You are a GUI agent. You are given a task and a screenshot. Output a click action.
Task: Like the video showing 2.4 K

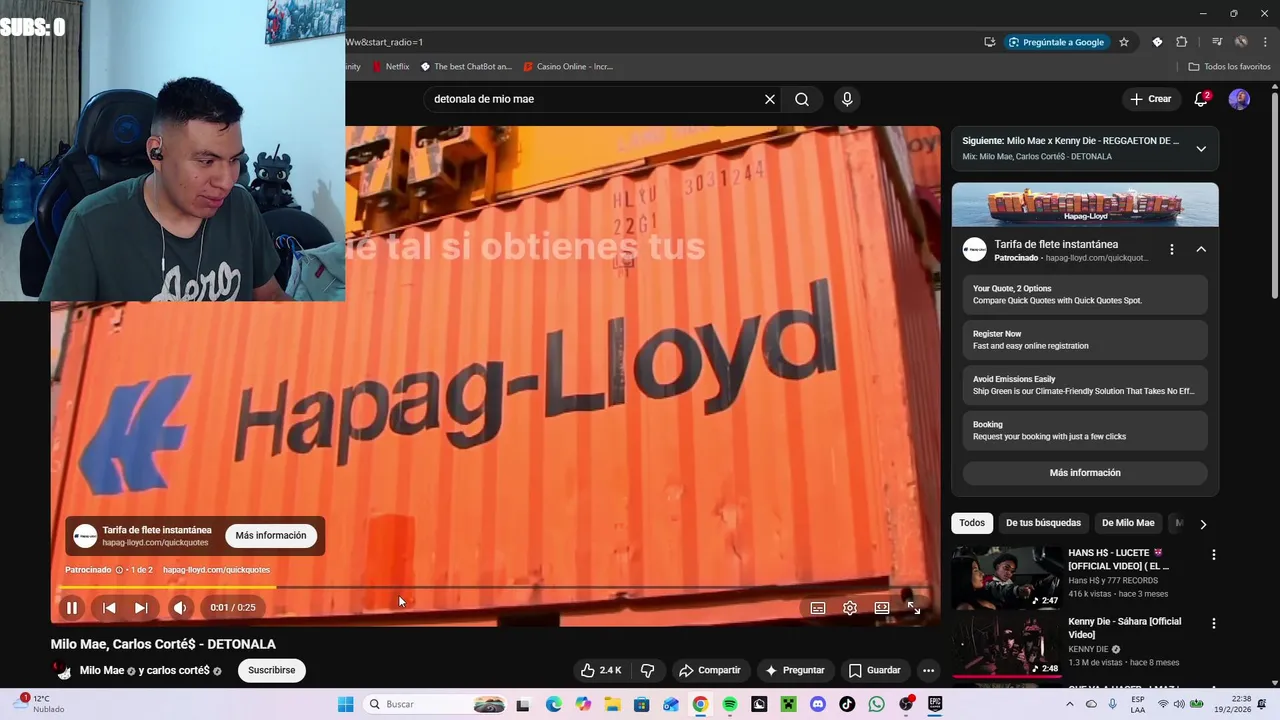[x=601, y=670]
